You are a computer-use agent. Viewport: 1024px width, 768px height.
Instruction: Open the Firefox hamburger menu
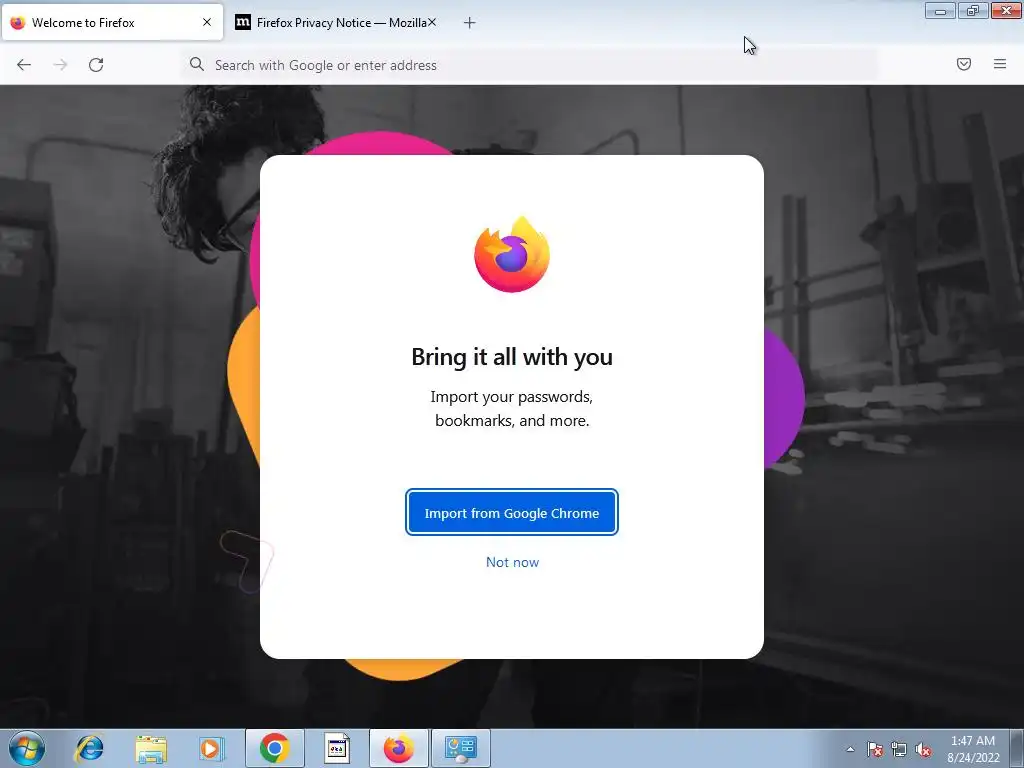[999, 64]
